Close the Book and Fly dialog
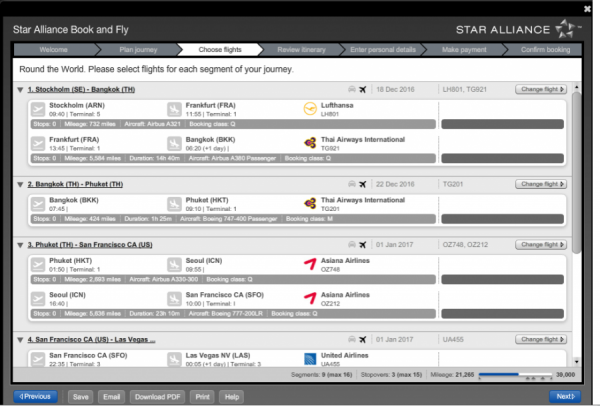600x406 pixels. click(x=587, y=9)
